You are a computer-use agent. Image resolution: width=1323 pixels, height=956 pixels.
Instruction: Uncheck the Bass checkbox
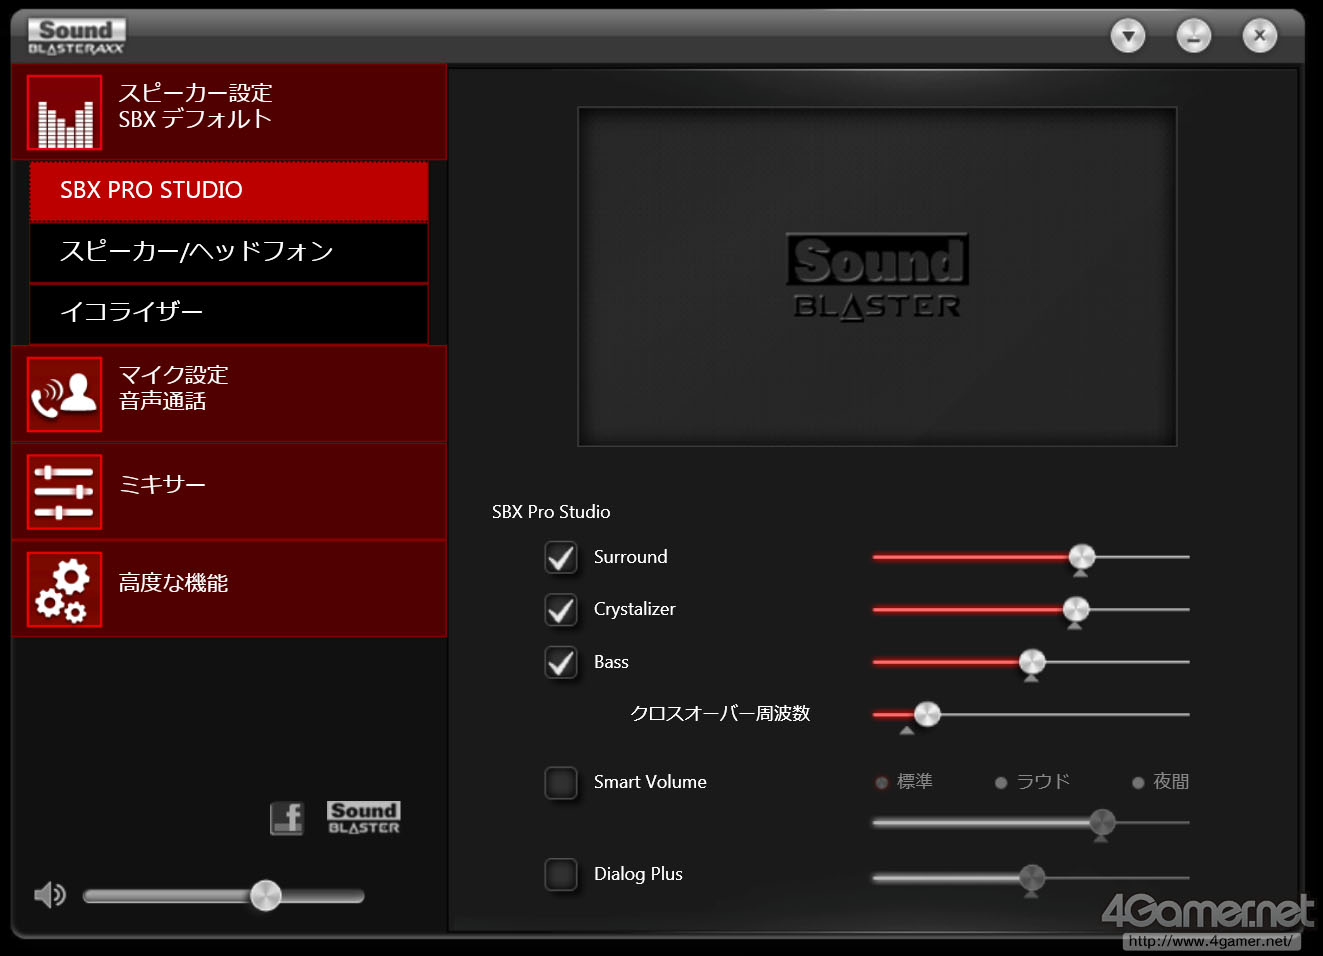(x=561, y=662)
